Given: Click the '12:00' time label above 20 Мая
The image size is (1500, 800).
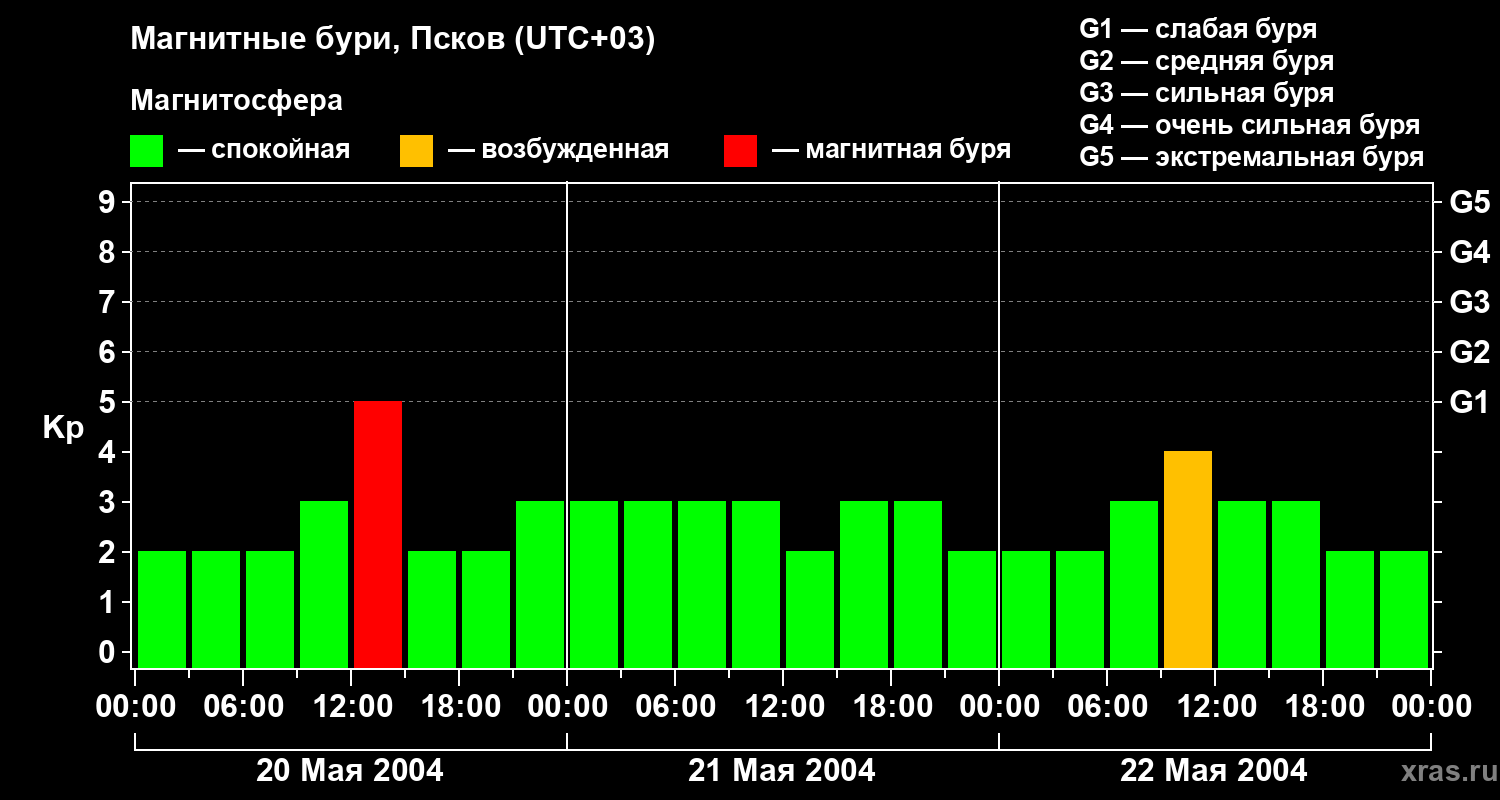Looking at the screenshot, I should [x=351, y=707].
